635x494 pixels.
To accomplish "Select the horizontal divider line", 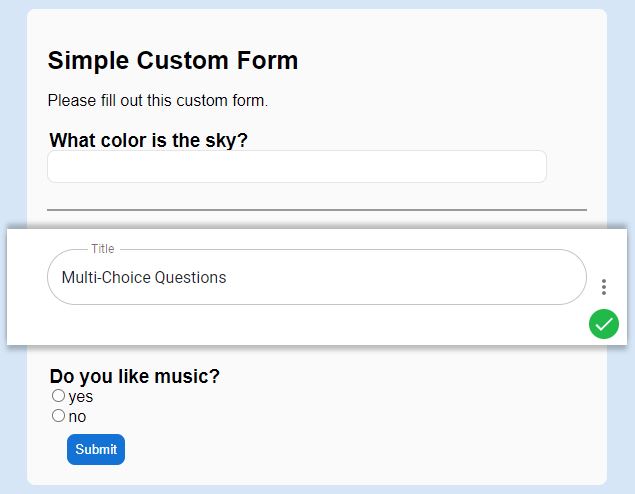I will 317,210.
